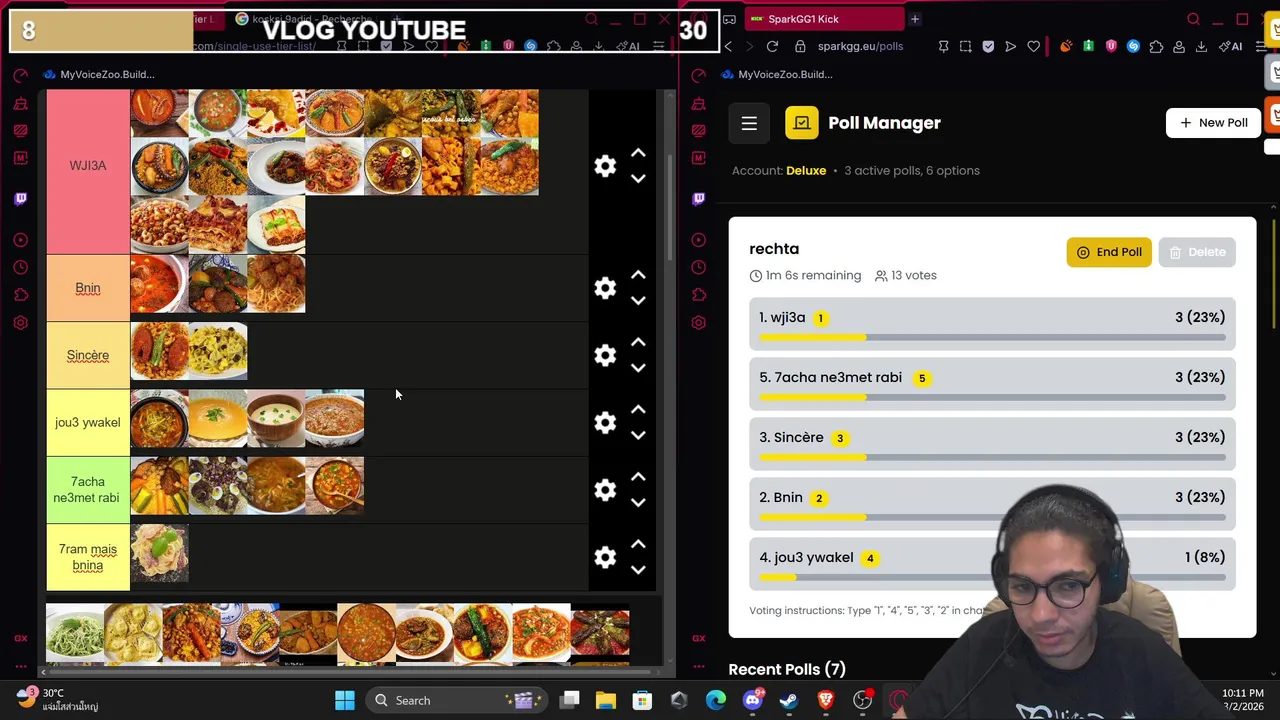Click the Recent Polls (7) heading
The image size is (1280, 720).
(787, 669)
